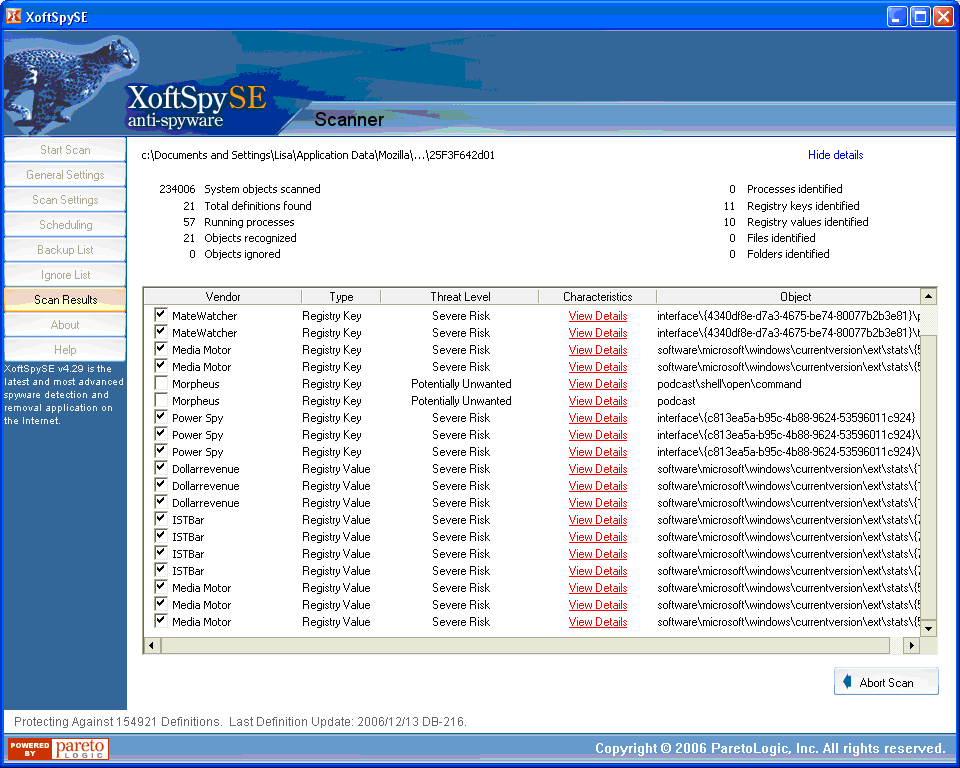The width and height of the screenshot is (960, 768).
Task: Uncheck the last Media Motor Registry Value checkbox
Action: coord(160,621)
